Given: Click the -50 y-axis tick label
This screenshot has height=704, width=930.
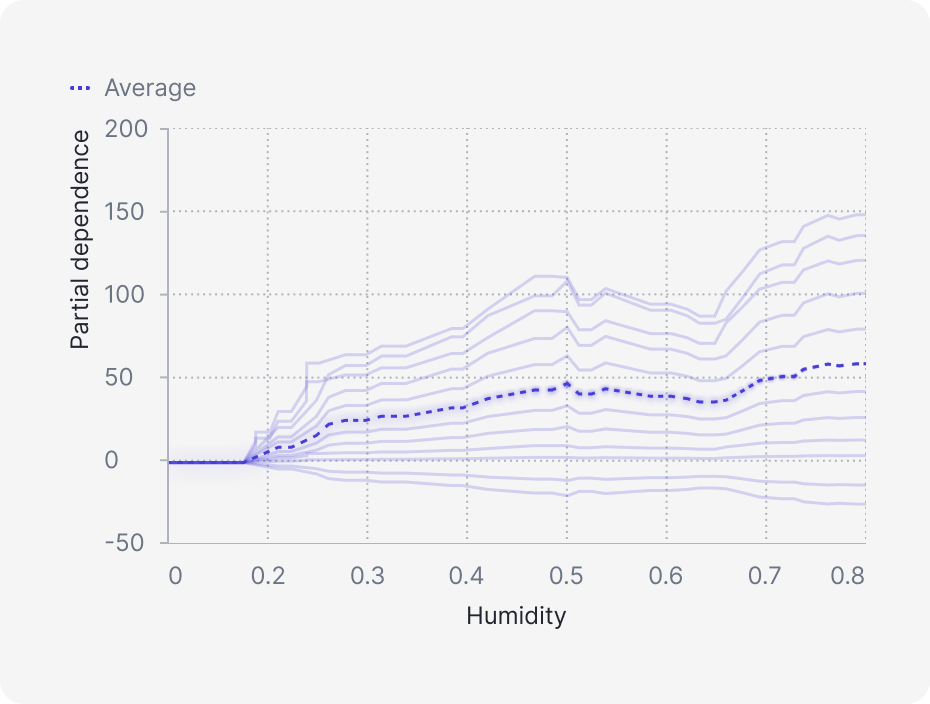Looking at the screenshot, I should point(122,543).
